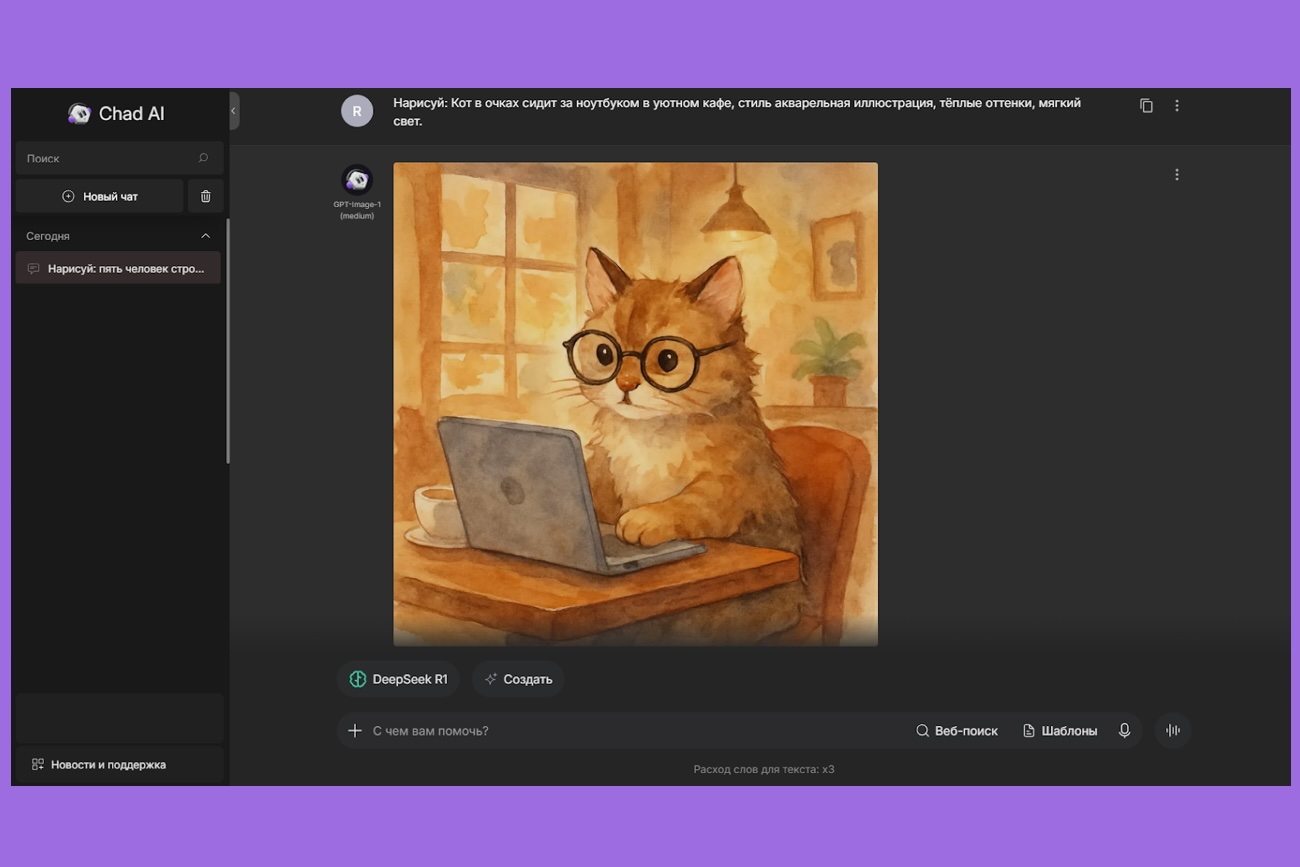Start a Новый чат

[x=100, y=197]
